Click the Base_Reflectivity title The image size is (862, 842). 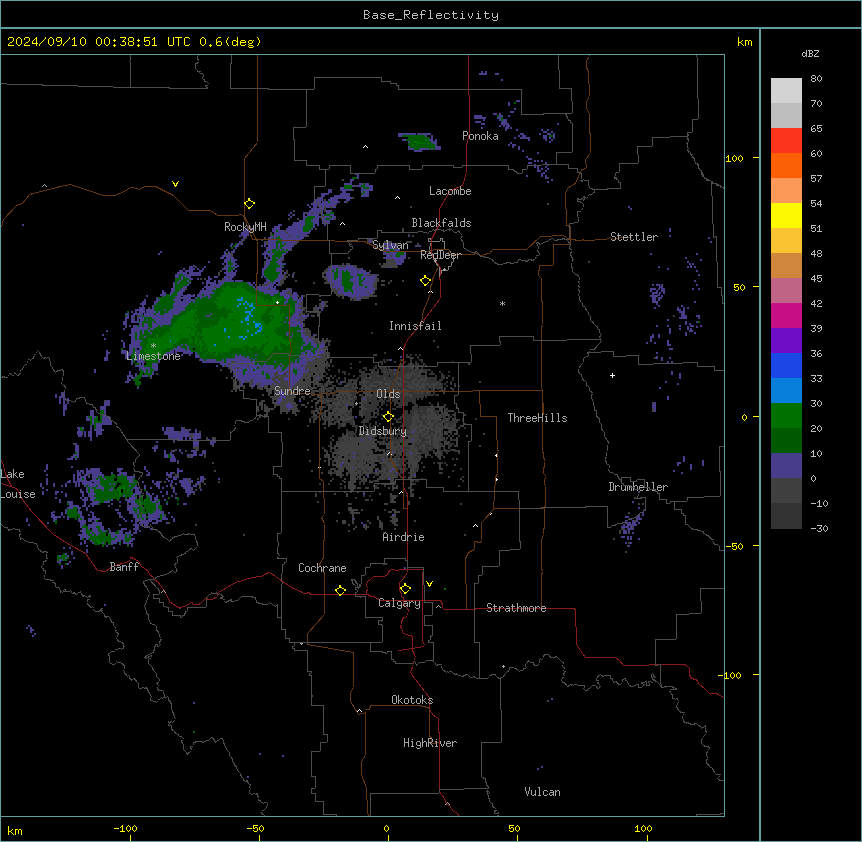[x=431, y=15]
